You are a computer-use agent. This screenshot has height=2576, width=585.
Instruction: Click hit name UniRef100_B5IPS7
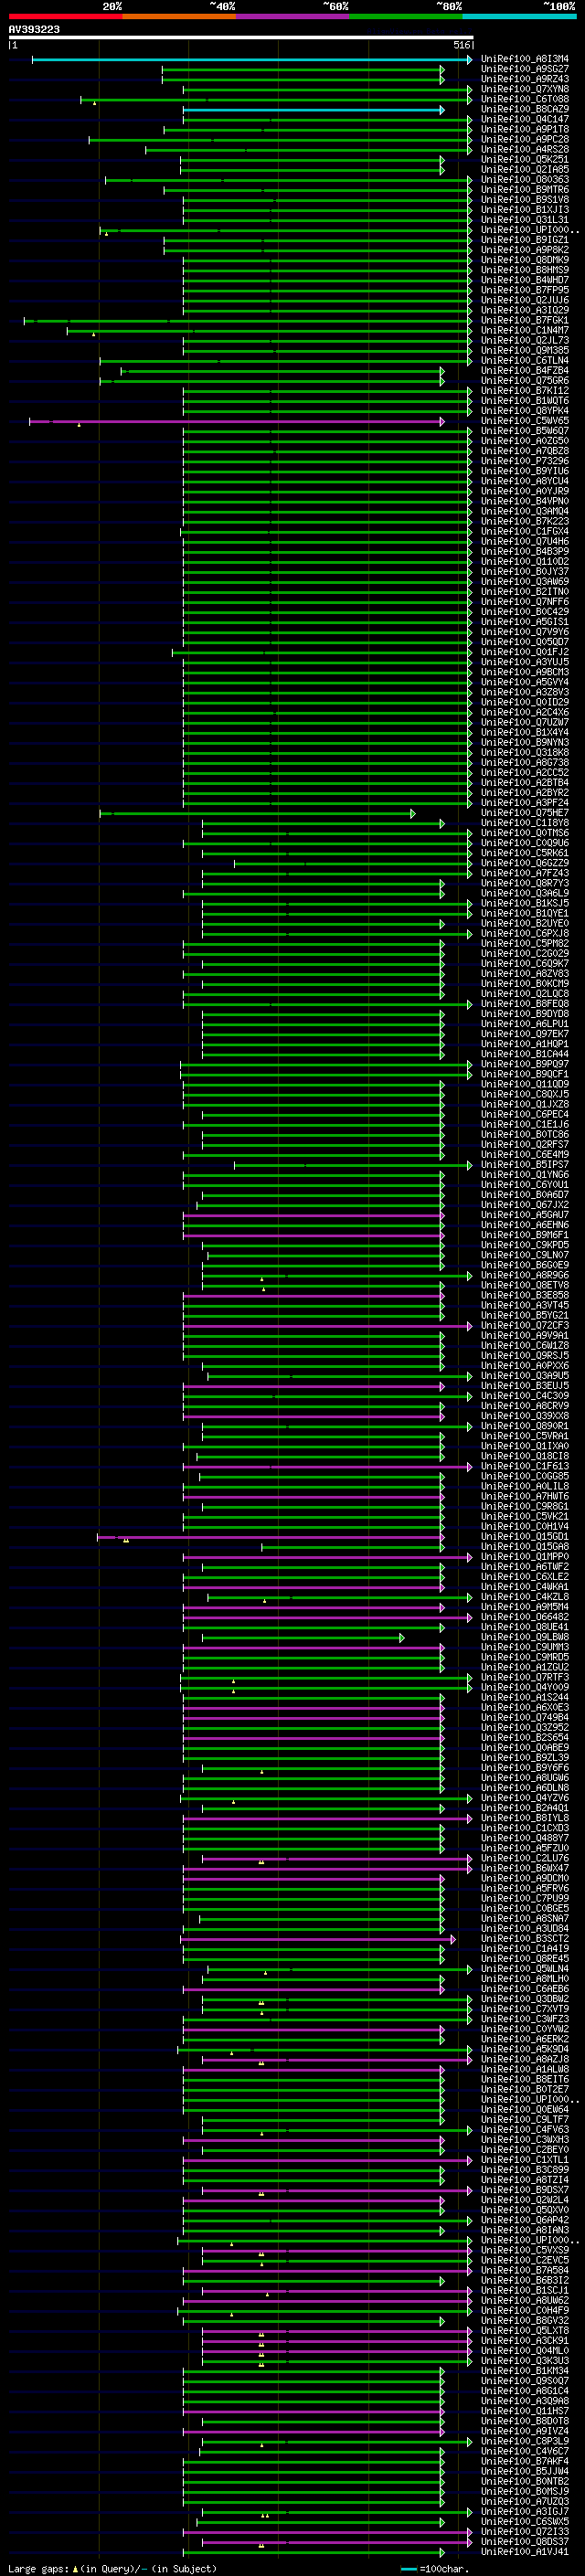pyautogui.click(x=525, y=1165)
